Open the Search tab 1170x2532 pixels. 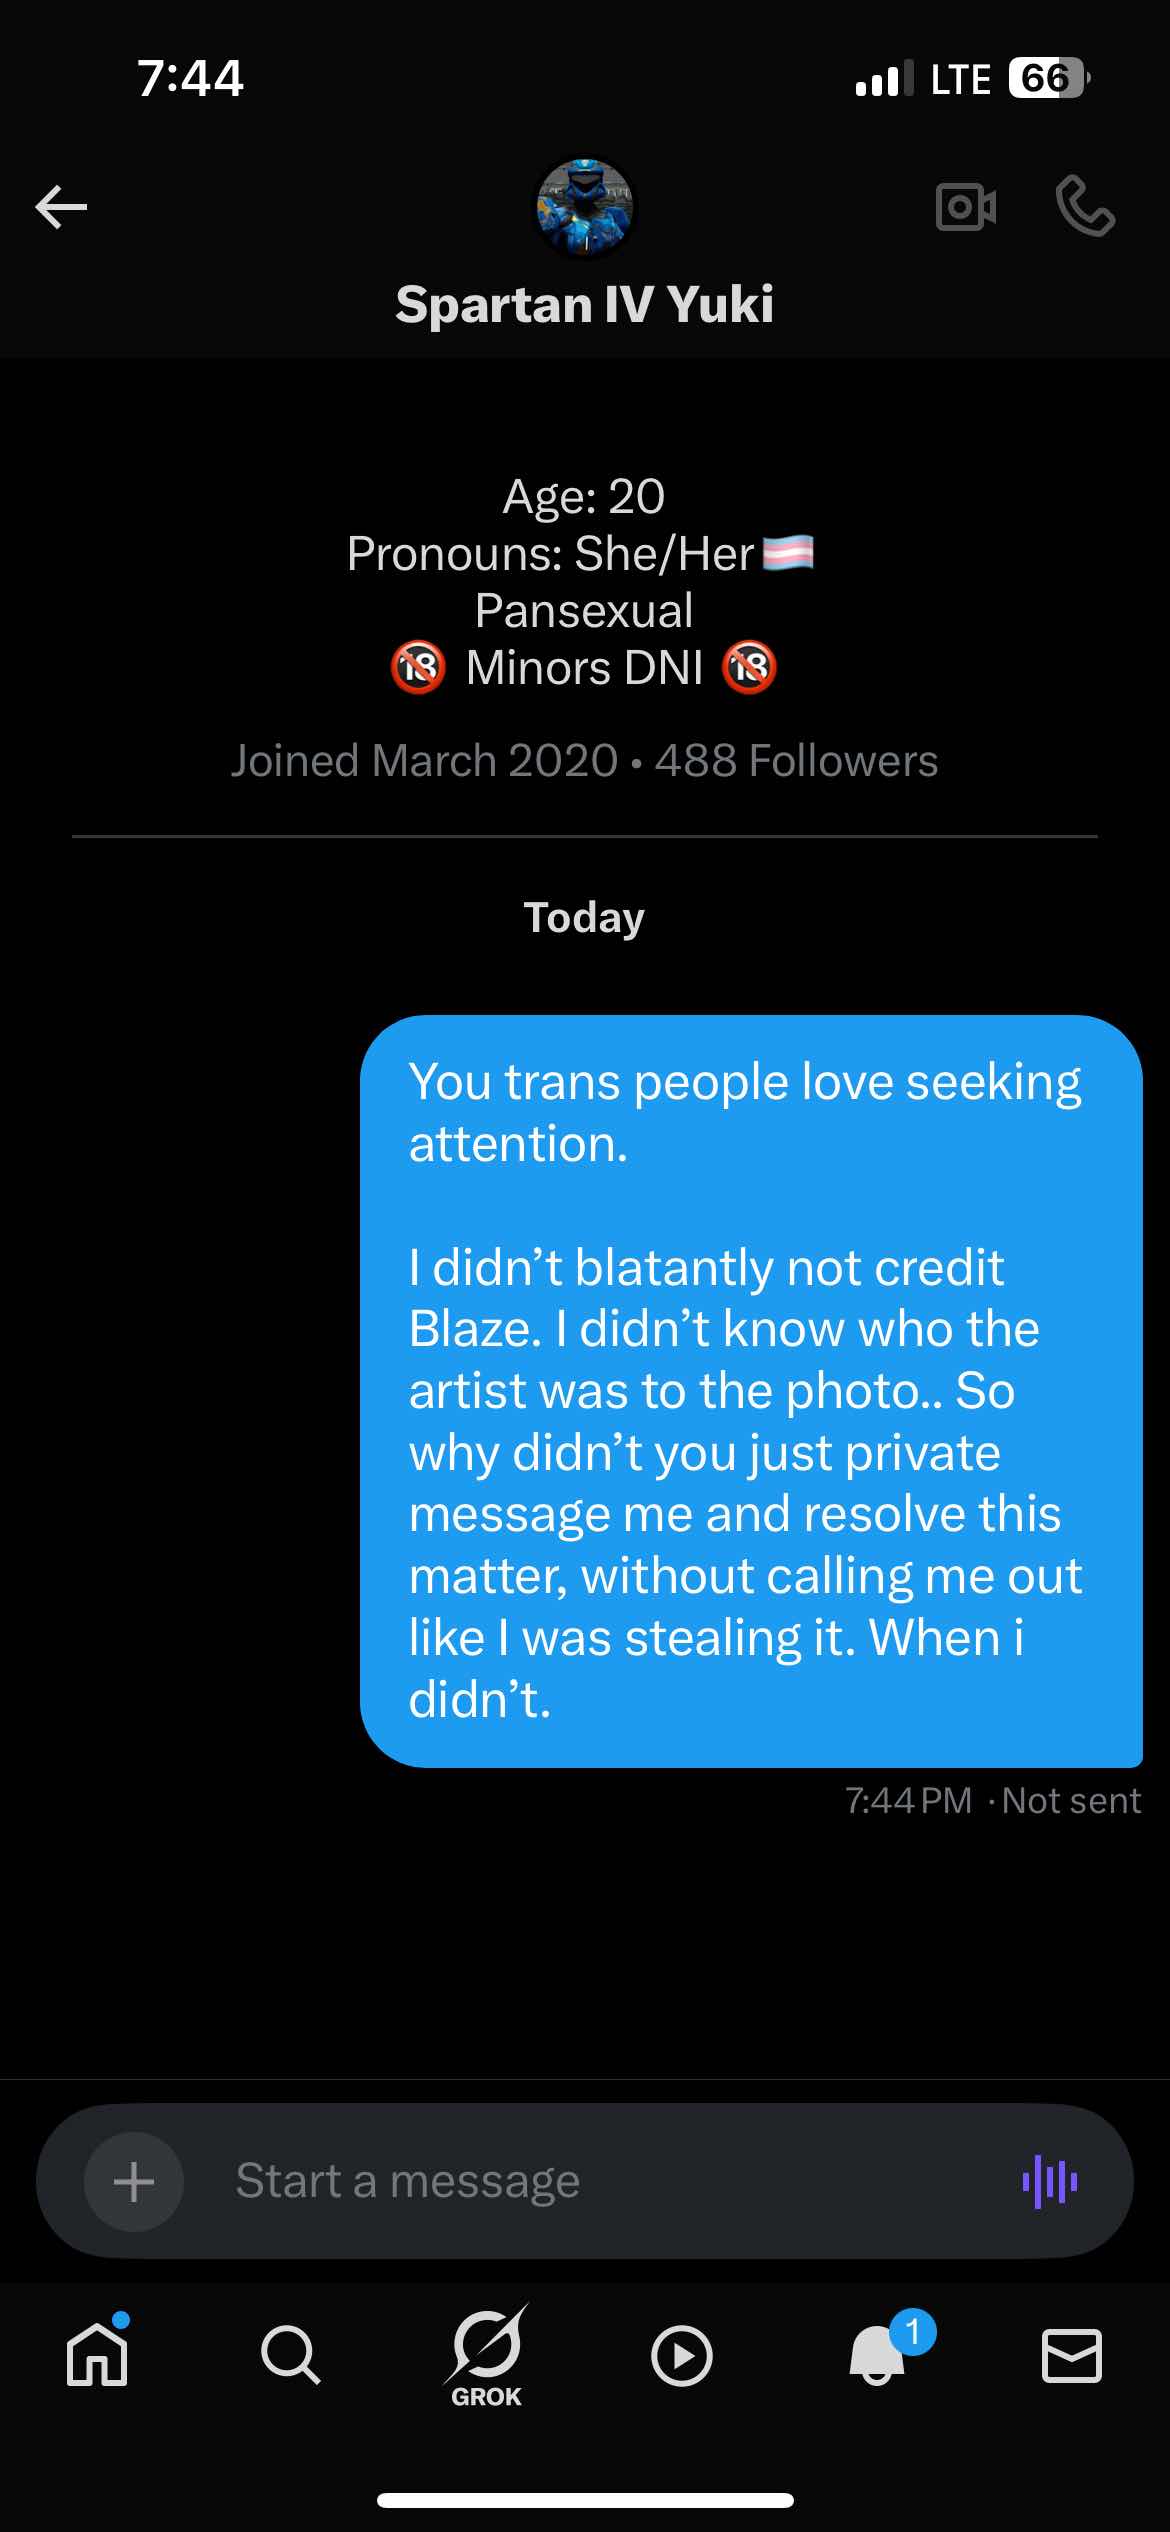point(291,2355)
